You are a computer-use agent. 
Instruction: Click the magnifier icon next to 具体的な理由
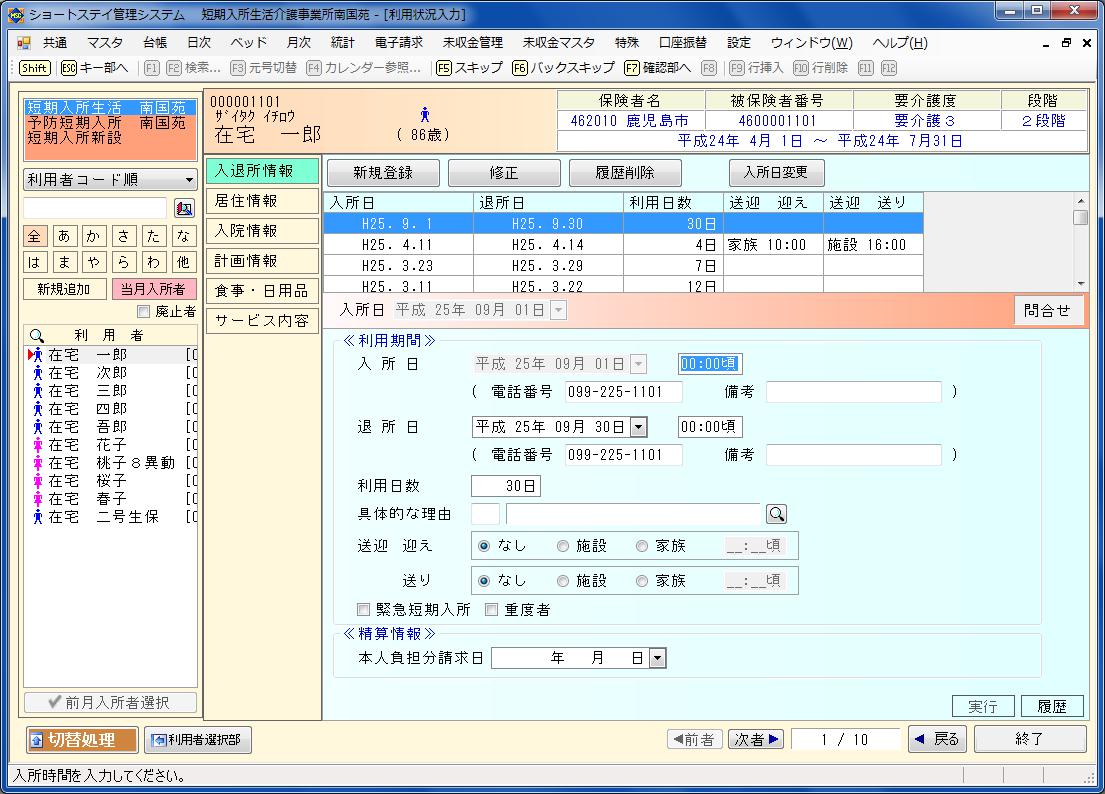tap(776, 514)
